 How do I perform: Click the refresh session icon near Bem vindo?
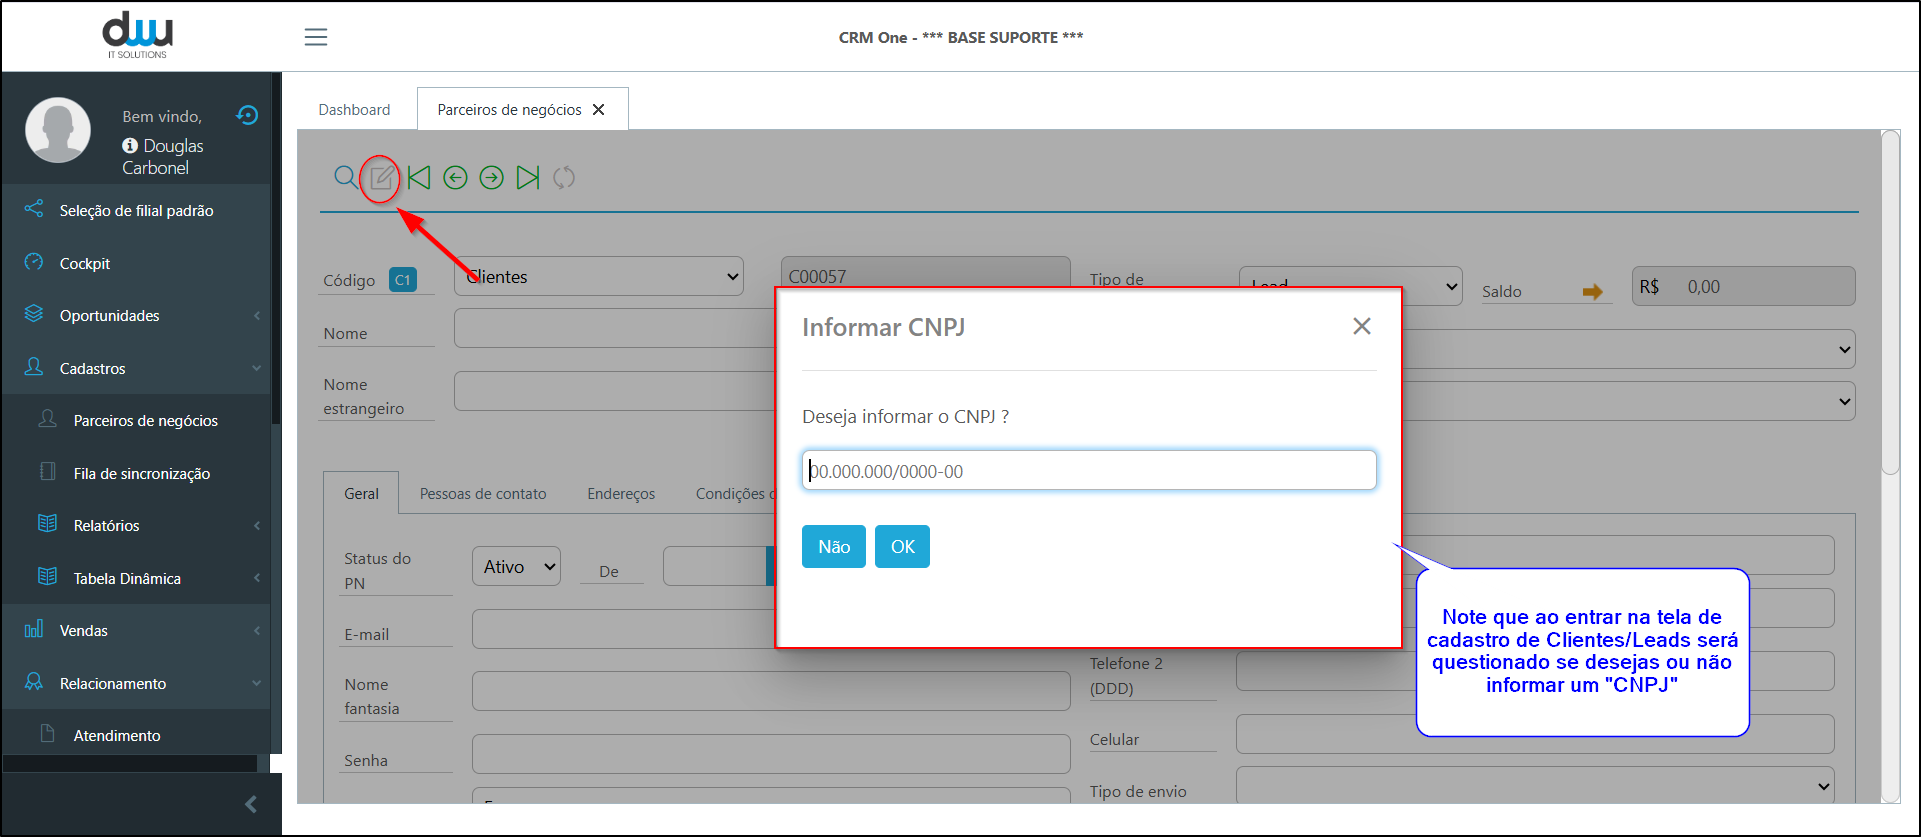(247, 115)
